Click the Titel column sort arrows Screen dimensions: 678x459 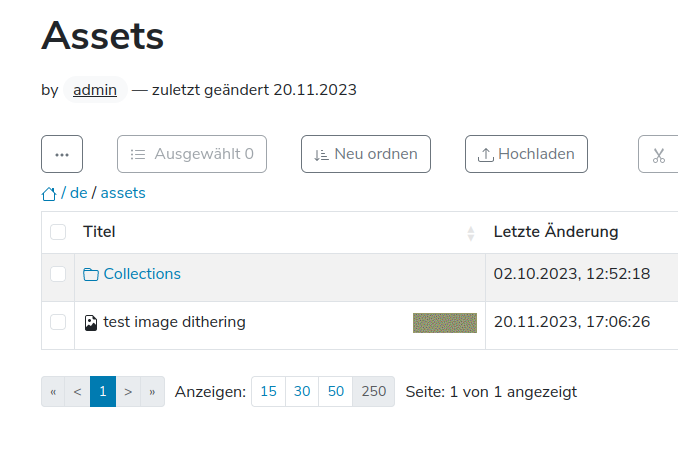coord(471,233)
